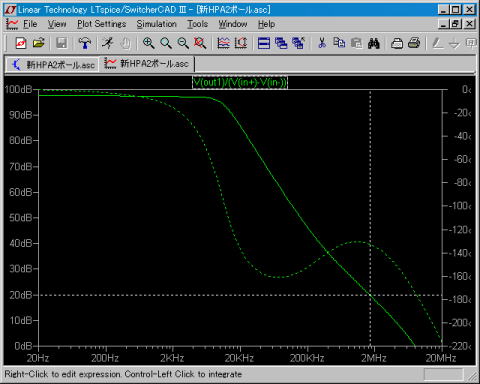
Task: Click the Pick Visible Traces icon
Action: [223, 43]
